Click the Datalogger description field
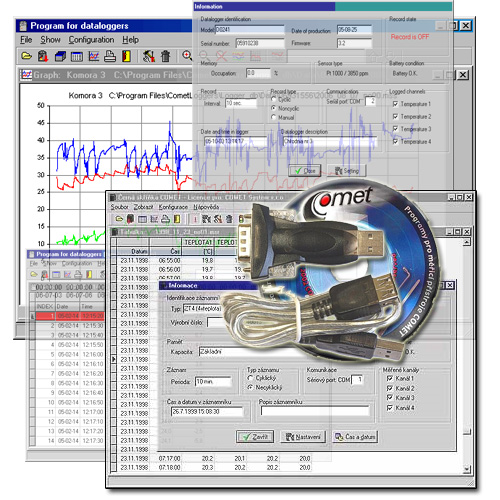This screenshot has height=500, width=500. [330, 141]
